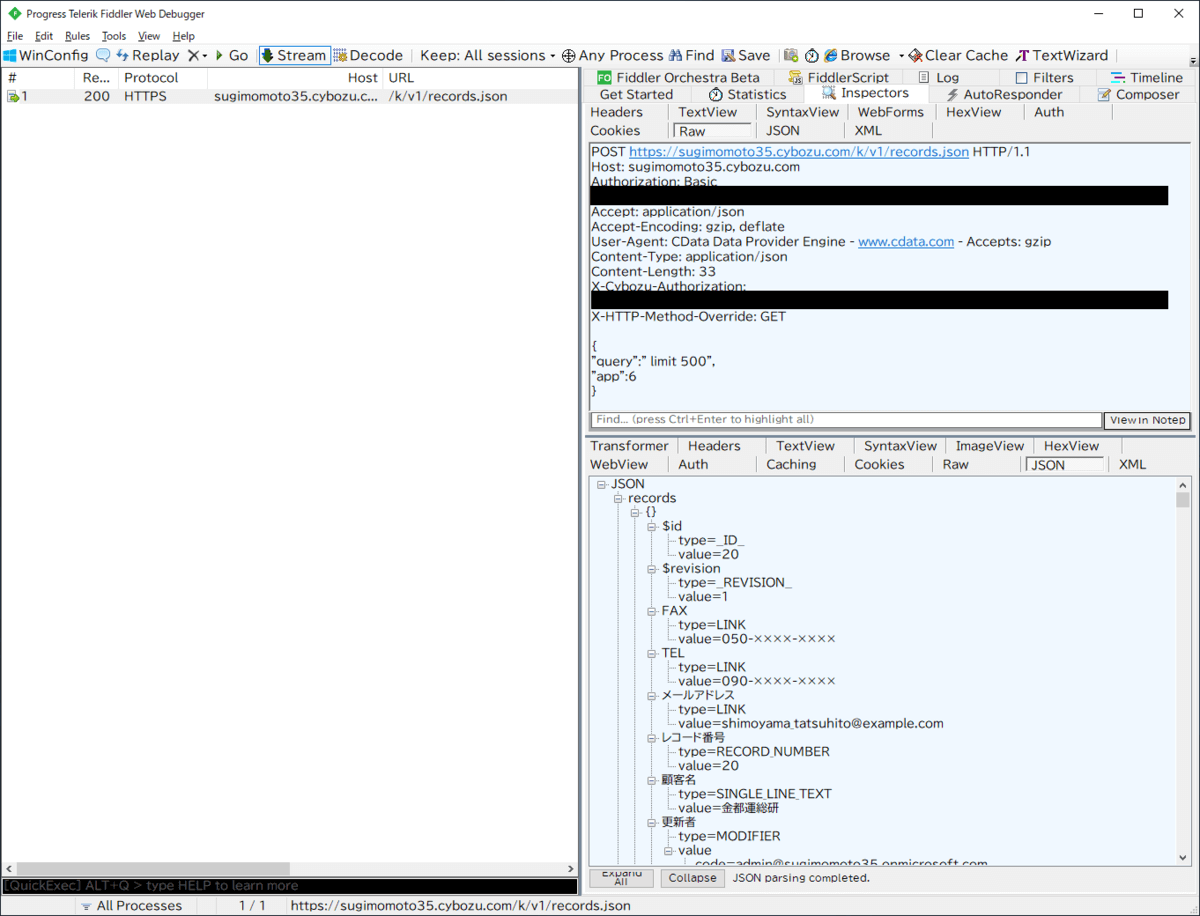Click the screenshot camera icon in toolbar
Screen dimensions: 1200x916
click(791, 56)
